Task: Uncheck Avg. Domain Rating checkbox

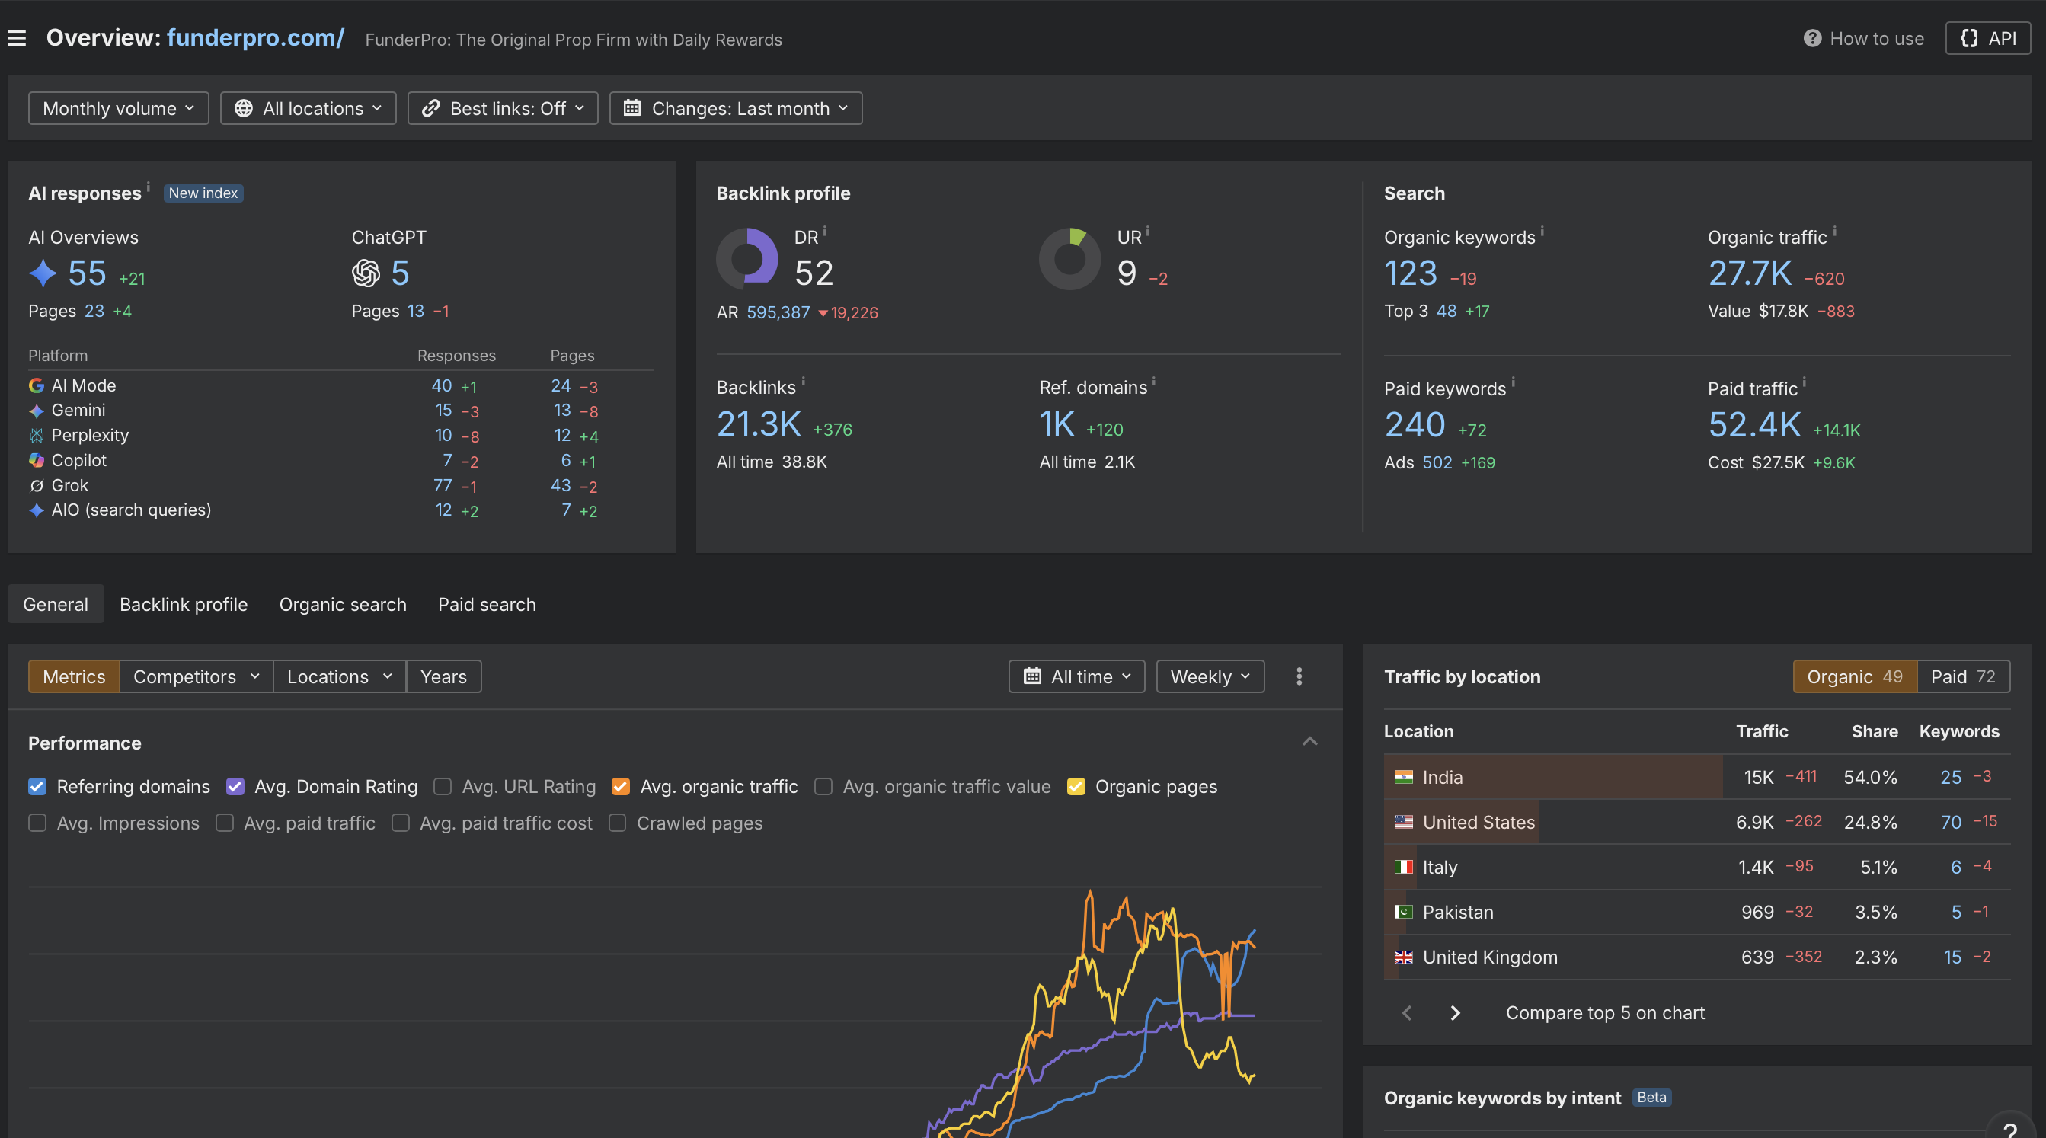Action: pos(235,787)
